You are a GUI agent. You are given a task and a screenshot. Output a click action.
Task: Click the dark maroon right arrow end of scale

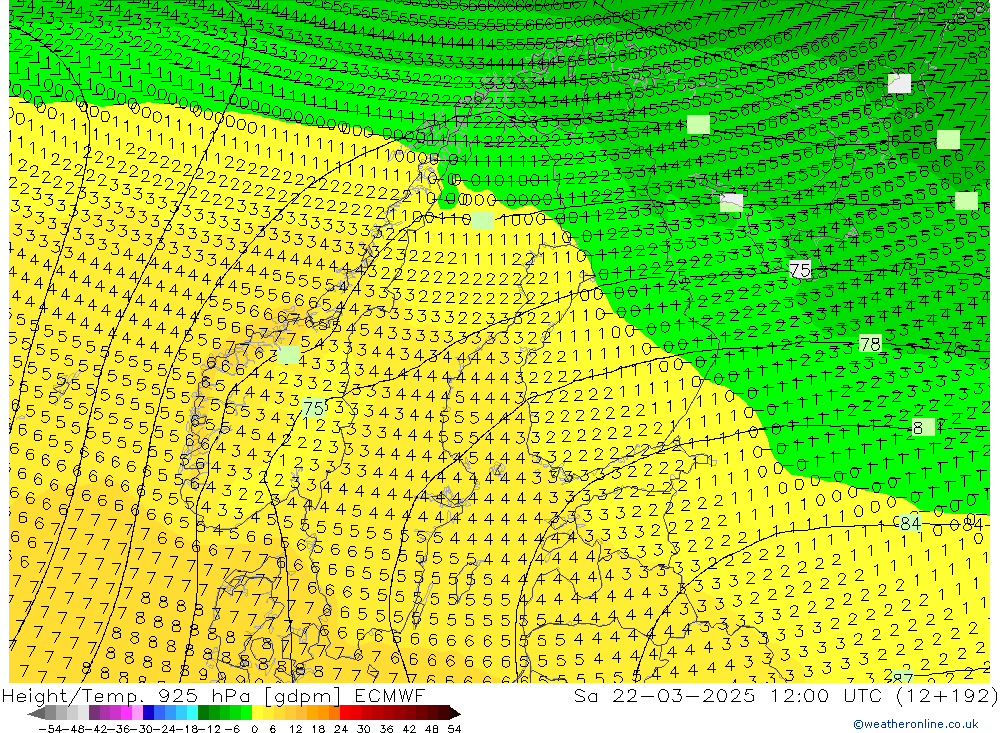click(455, 713)
